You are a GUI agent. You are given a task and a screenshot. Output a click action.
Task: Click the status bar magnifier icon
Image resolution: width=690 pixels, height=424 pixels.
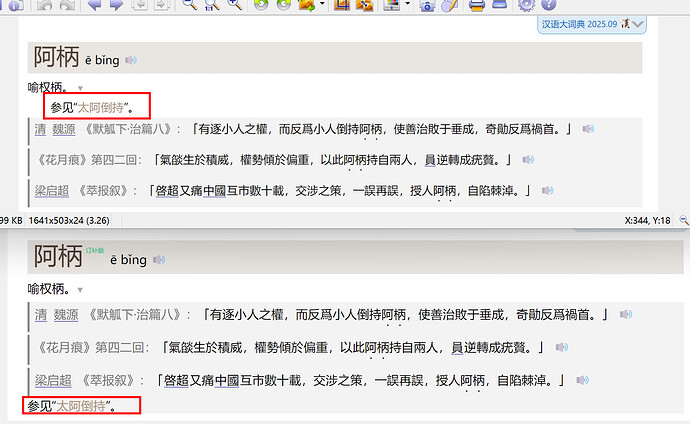point(684,220)
